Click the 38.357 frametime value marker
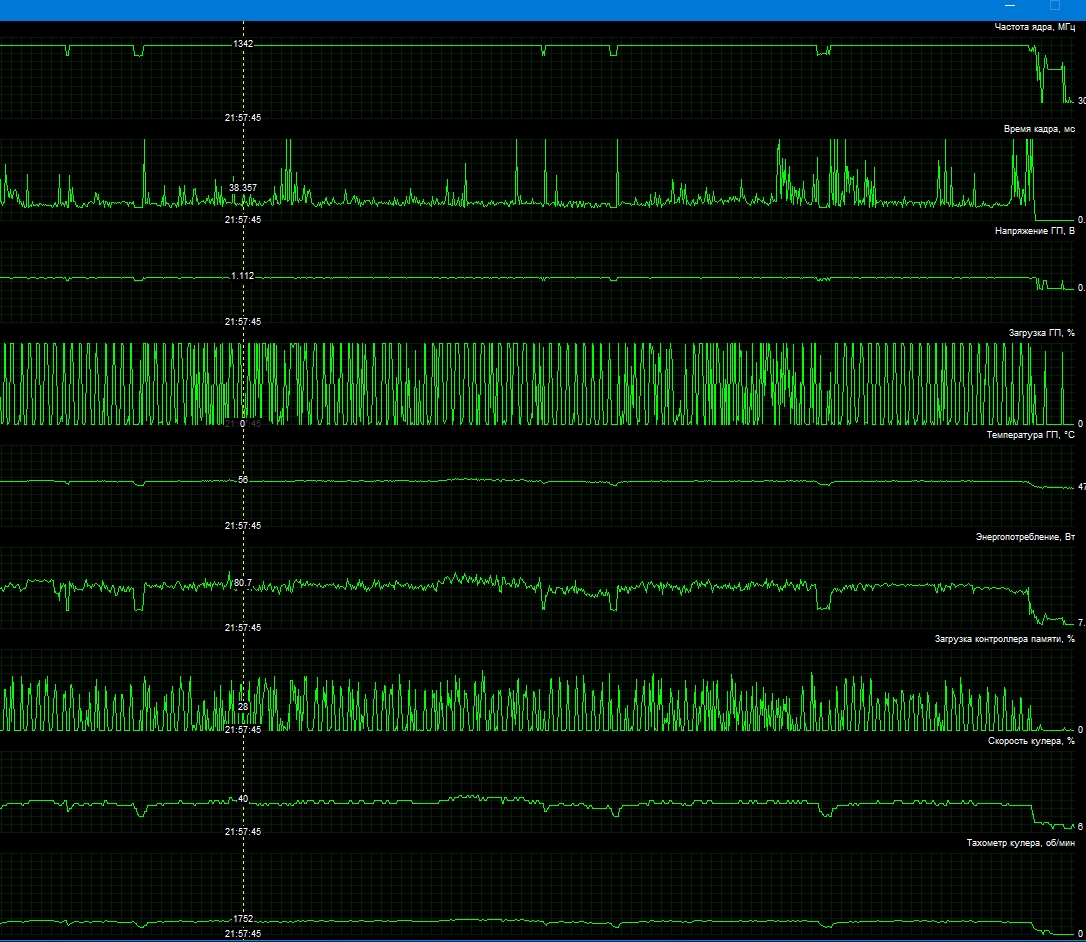This screenshot has height=942, width=1086. (x=243, y=188)
